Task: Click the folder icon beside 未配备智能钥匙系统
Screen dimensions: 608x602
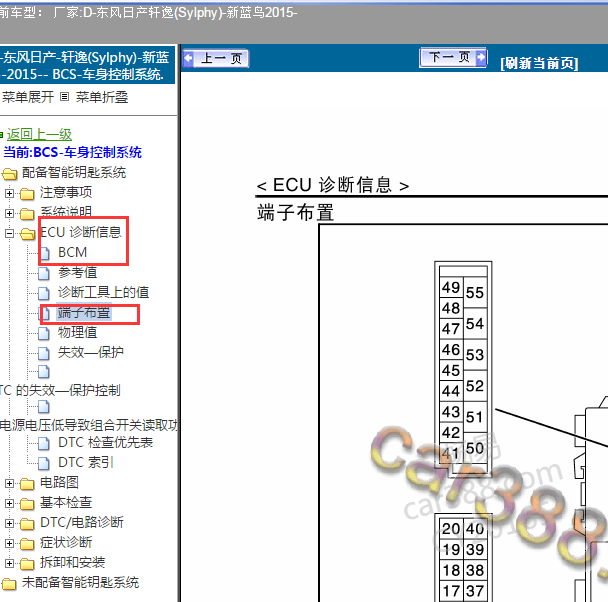Action: (x=9, y=583)
